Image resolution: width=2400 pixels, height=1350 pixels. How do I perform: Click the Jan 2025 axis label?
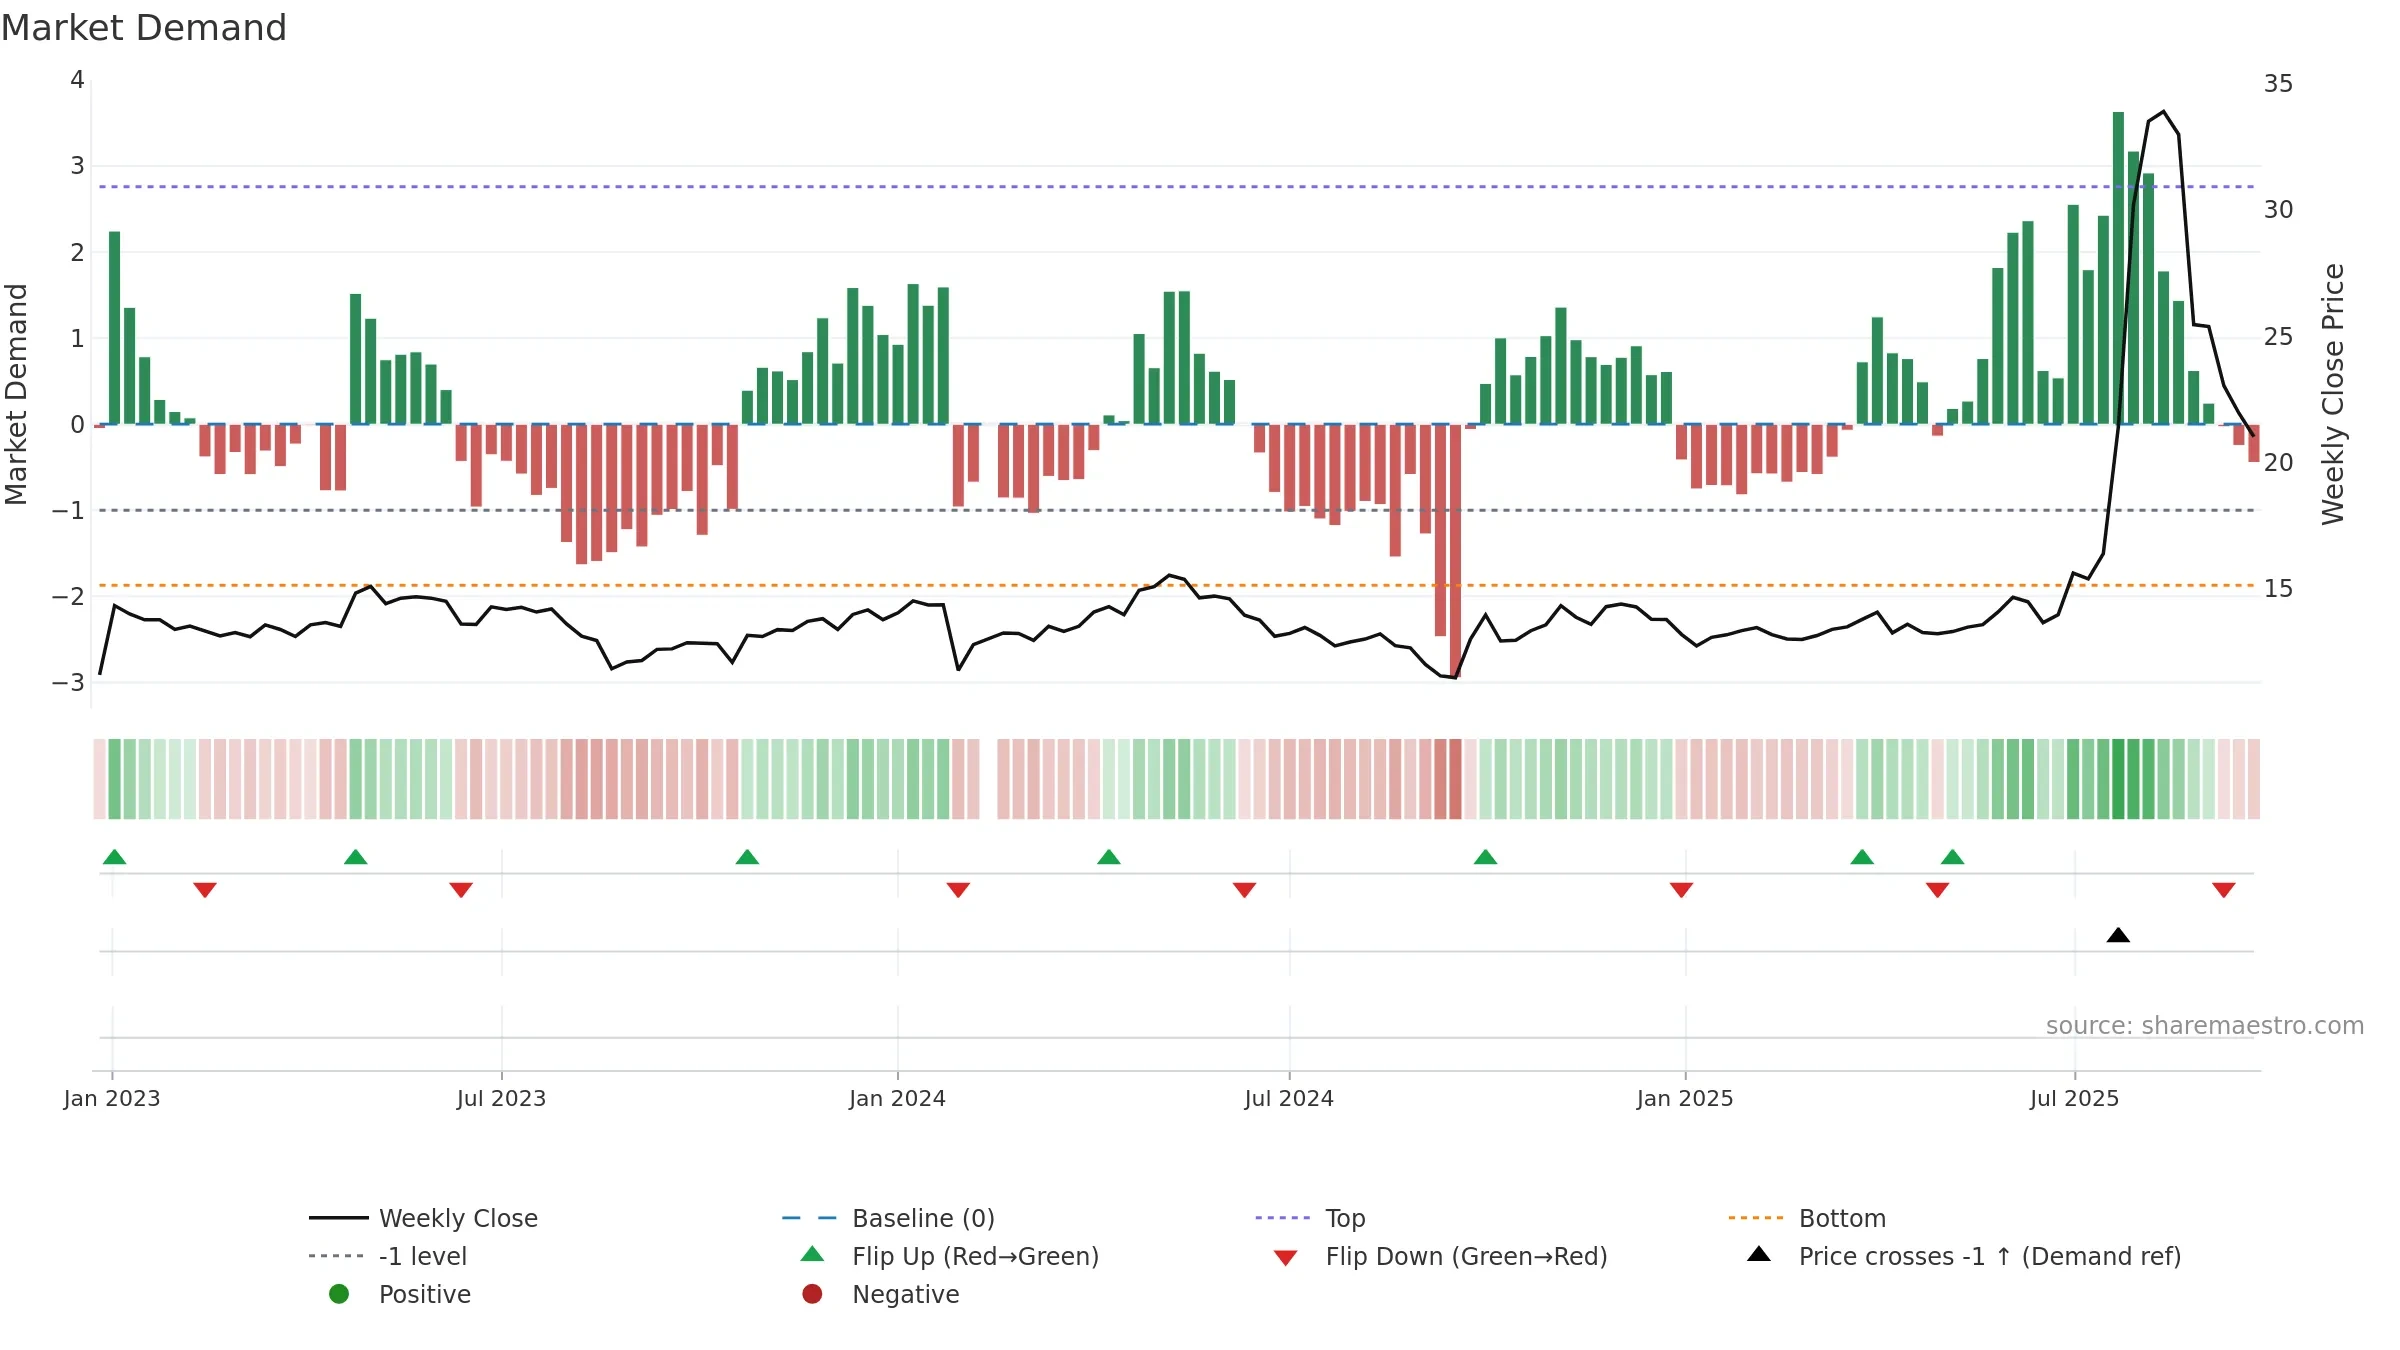tap(1685, 1099)
